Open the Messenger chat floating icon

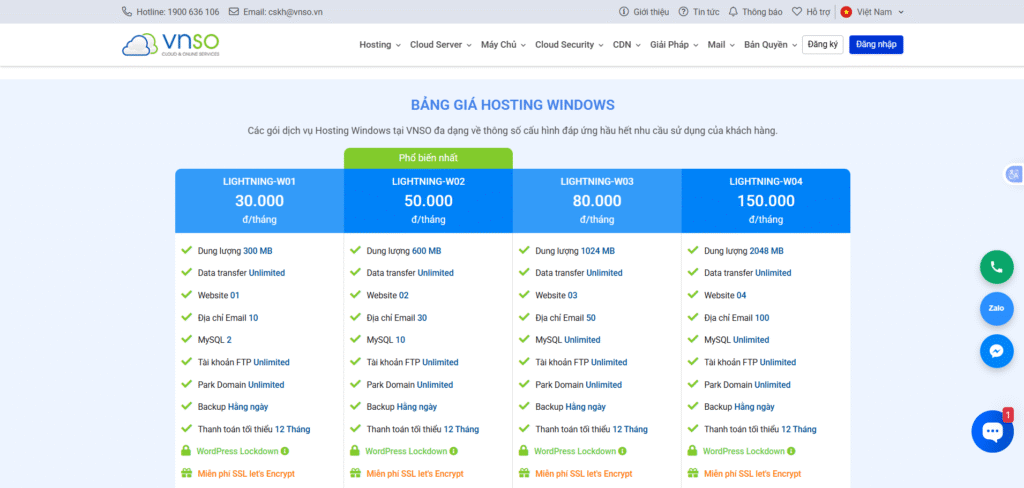[x=996, y=351]
